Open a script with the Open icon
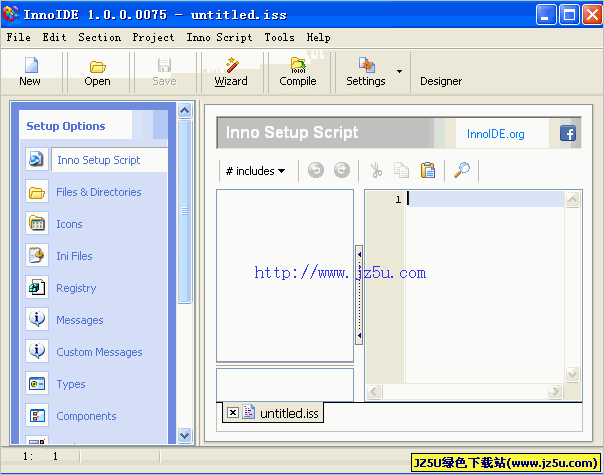 click(x=97, y=67)
